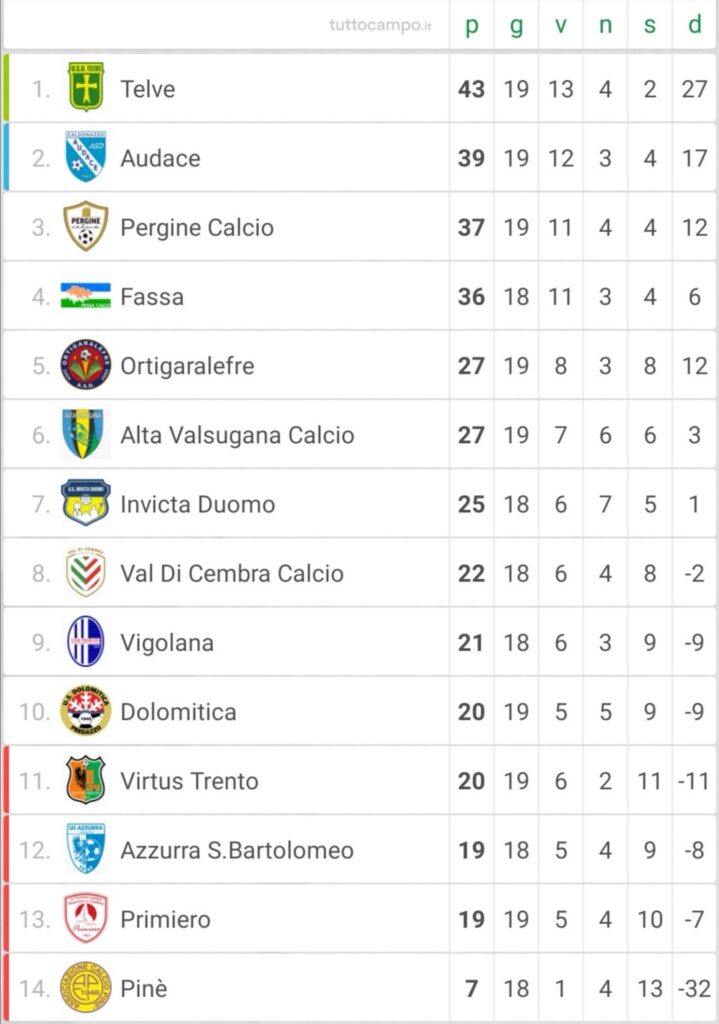The image size is (719, 1024).
Task: Sort table by games played 'g' header
Action: coord(516,25)
